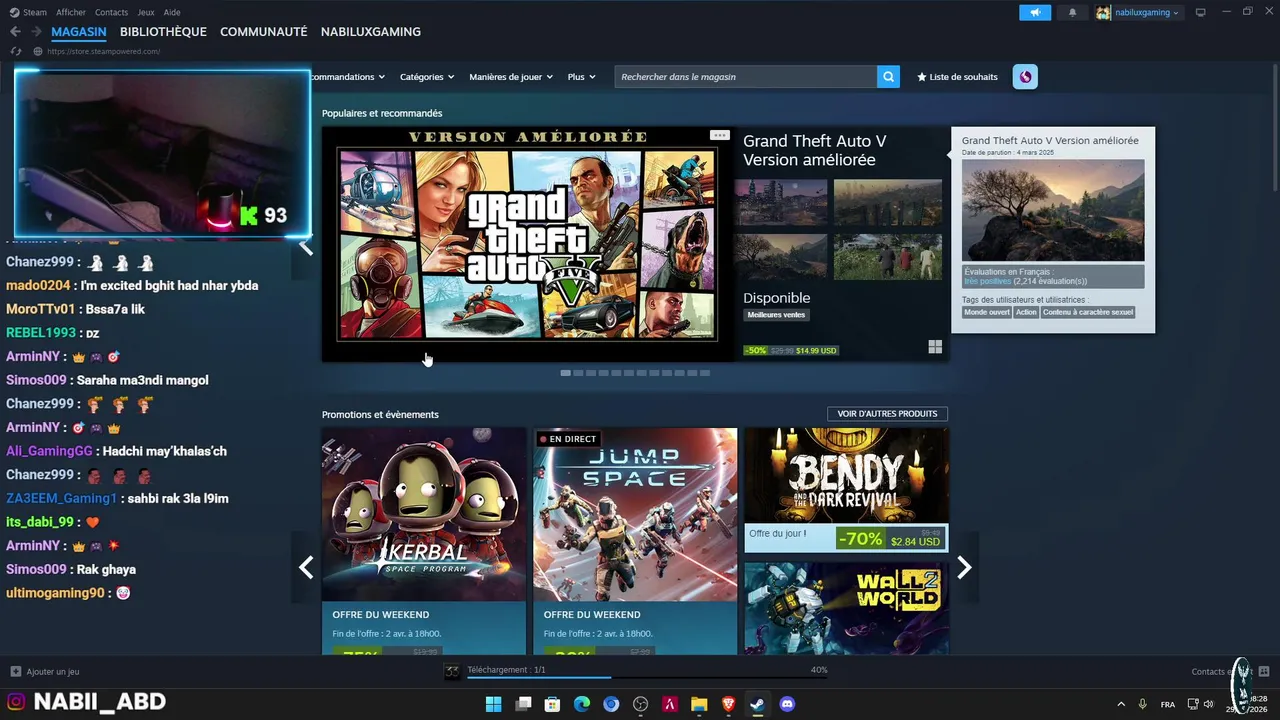Open the Recommandations store dropdown
Viewport: 1280px width, 720px height.
click(x=348, y=77)
